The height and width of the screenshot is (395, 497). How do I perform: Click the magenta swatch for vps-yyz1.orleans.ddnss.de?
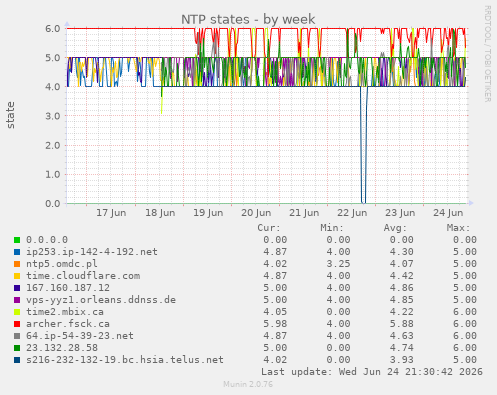[17, 300]
